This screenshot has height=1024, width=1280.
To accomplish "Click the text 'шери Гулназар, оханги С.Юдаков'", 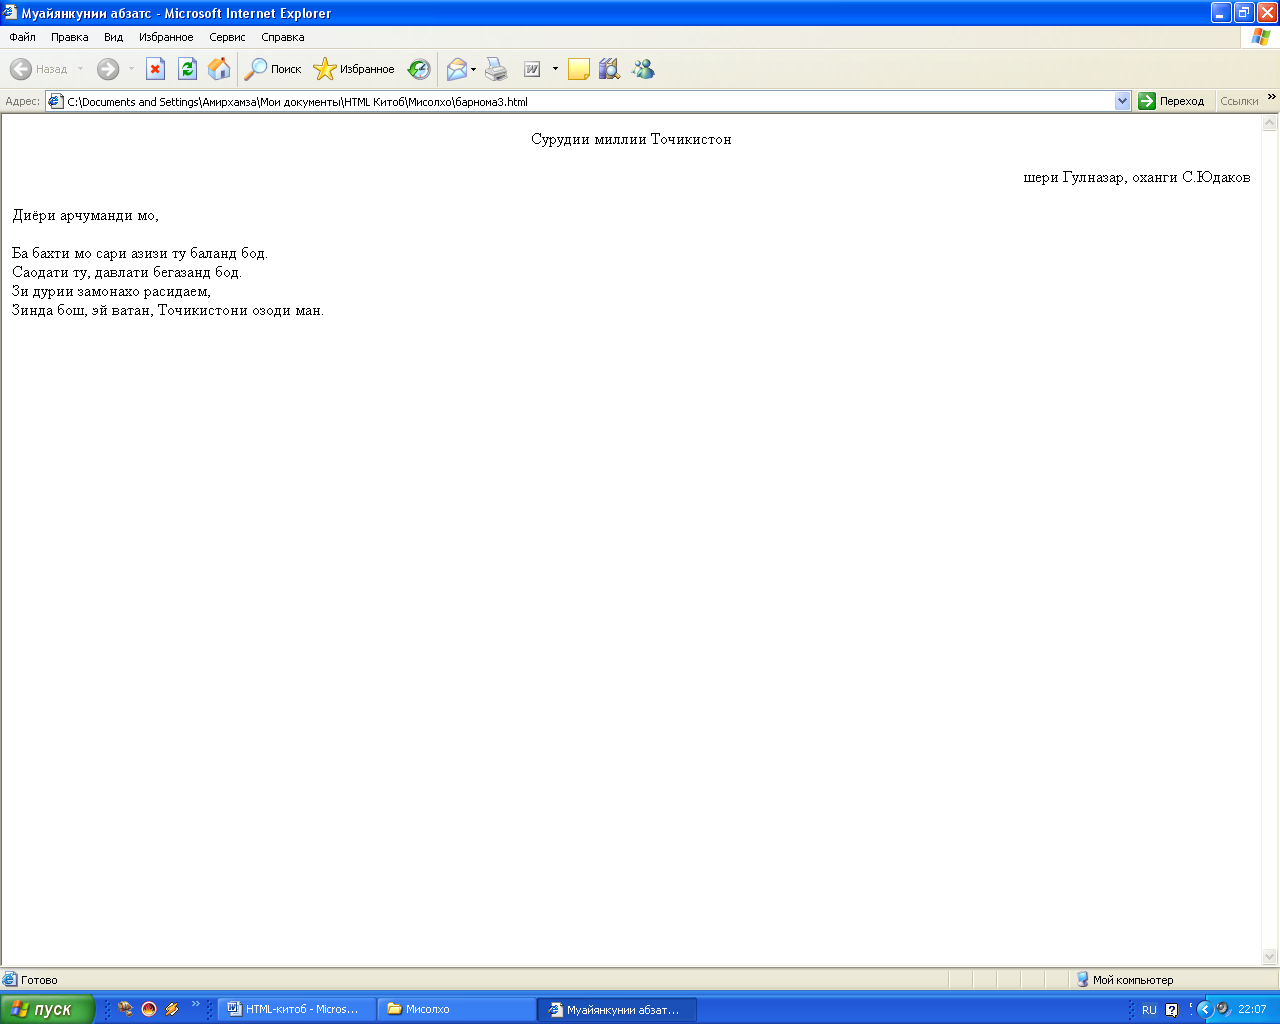I will 1137,177.
